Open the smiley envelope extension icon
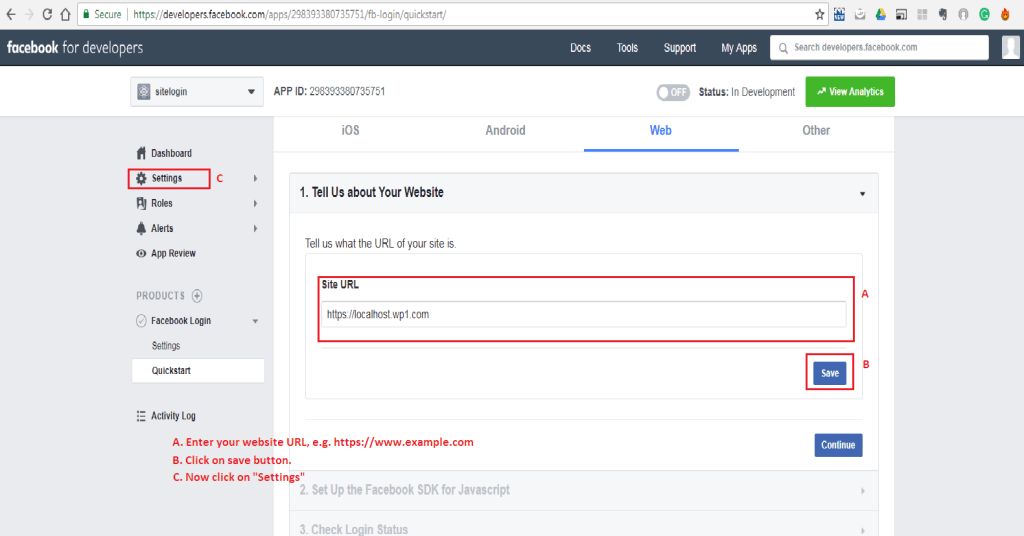 (860, 14)
